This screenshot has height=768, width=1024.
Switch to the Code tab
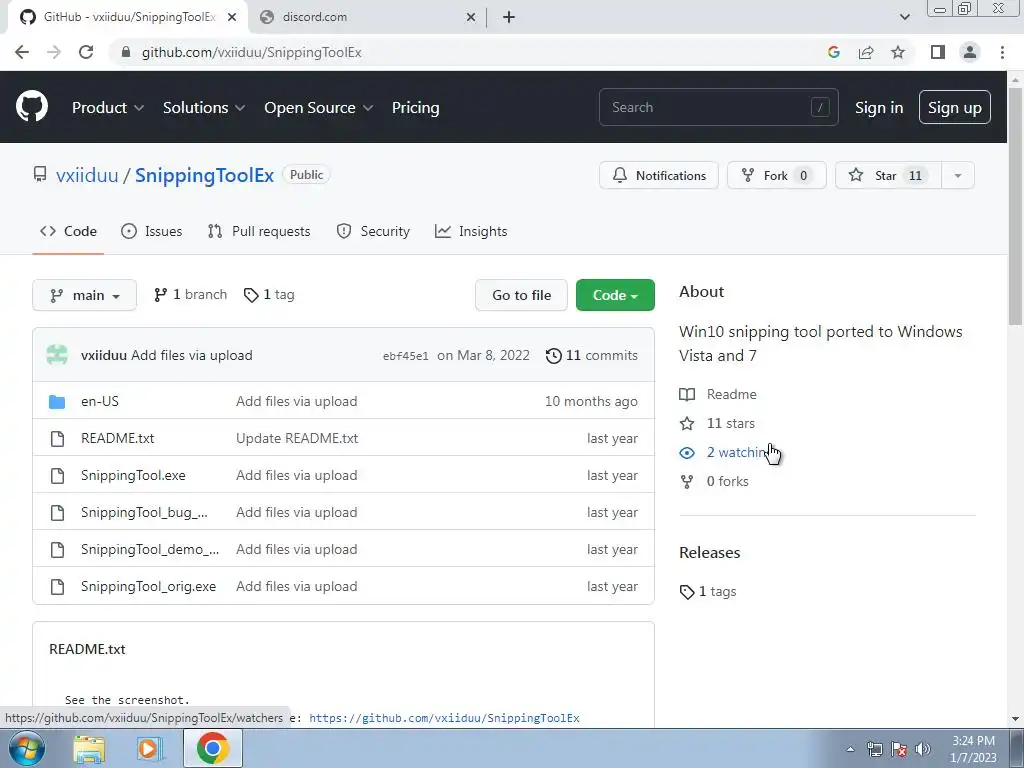tap(68, 231)
